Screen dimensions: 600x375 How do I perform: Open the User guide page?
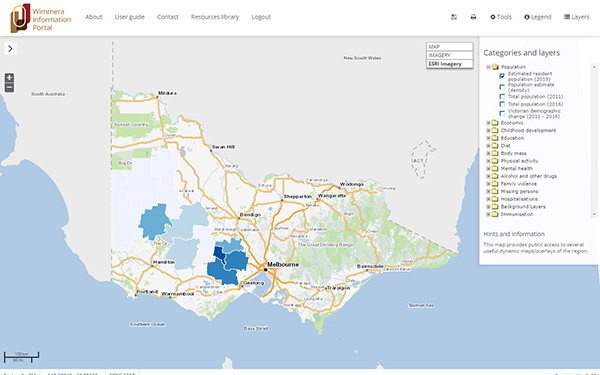[x=130, y=17]
